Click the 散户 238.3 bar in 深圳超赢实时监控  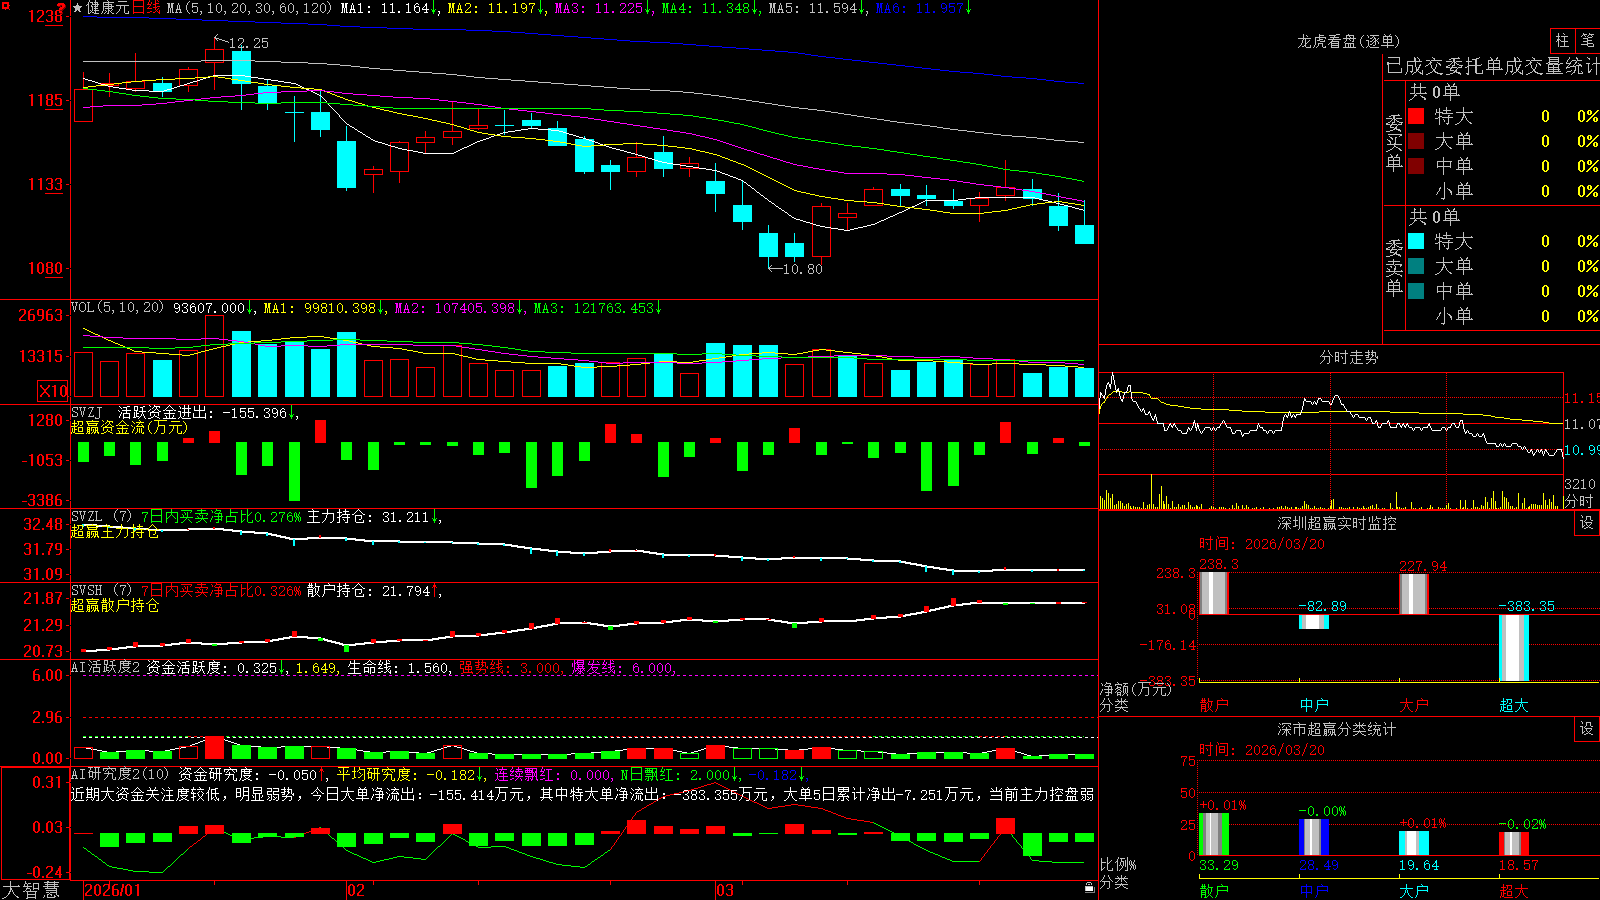(x=1213, y=593)
